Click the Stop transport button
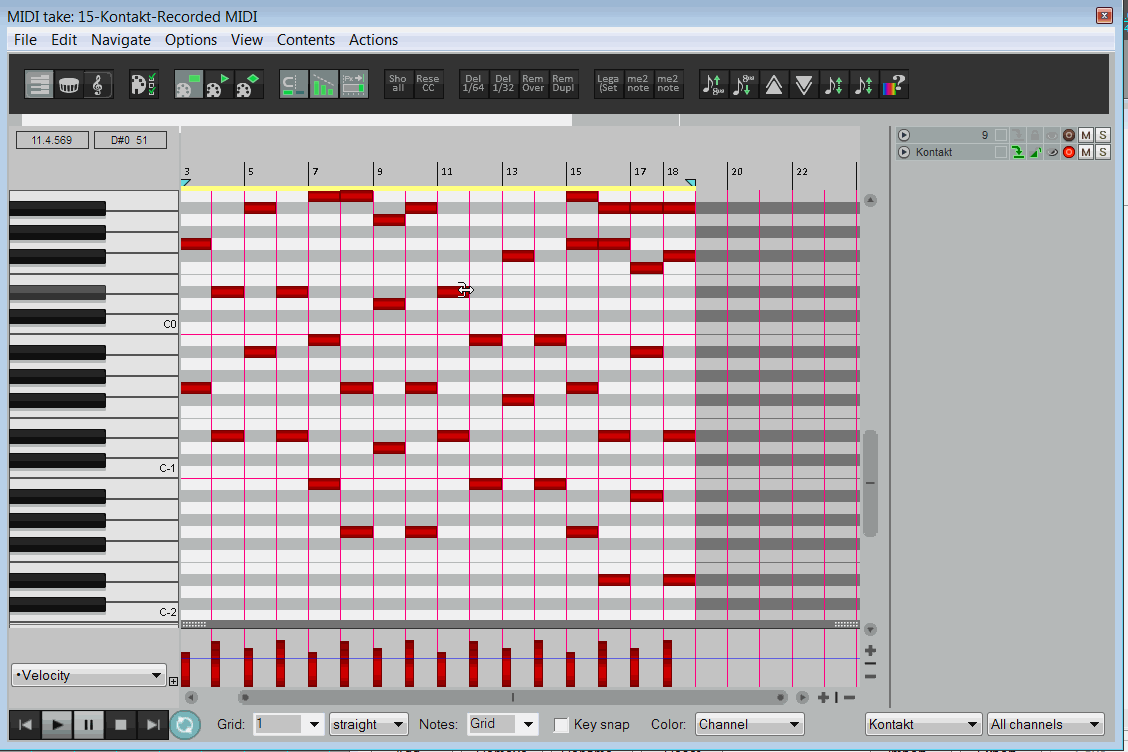1128x752 pixels. pos(121,725)
